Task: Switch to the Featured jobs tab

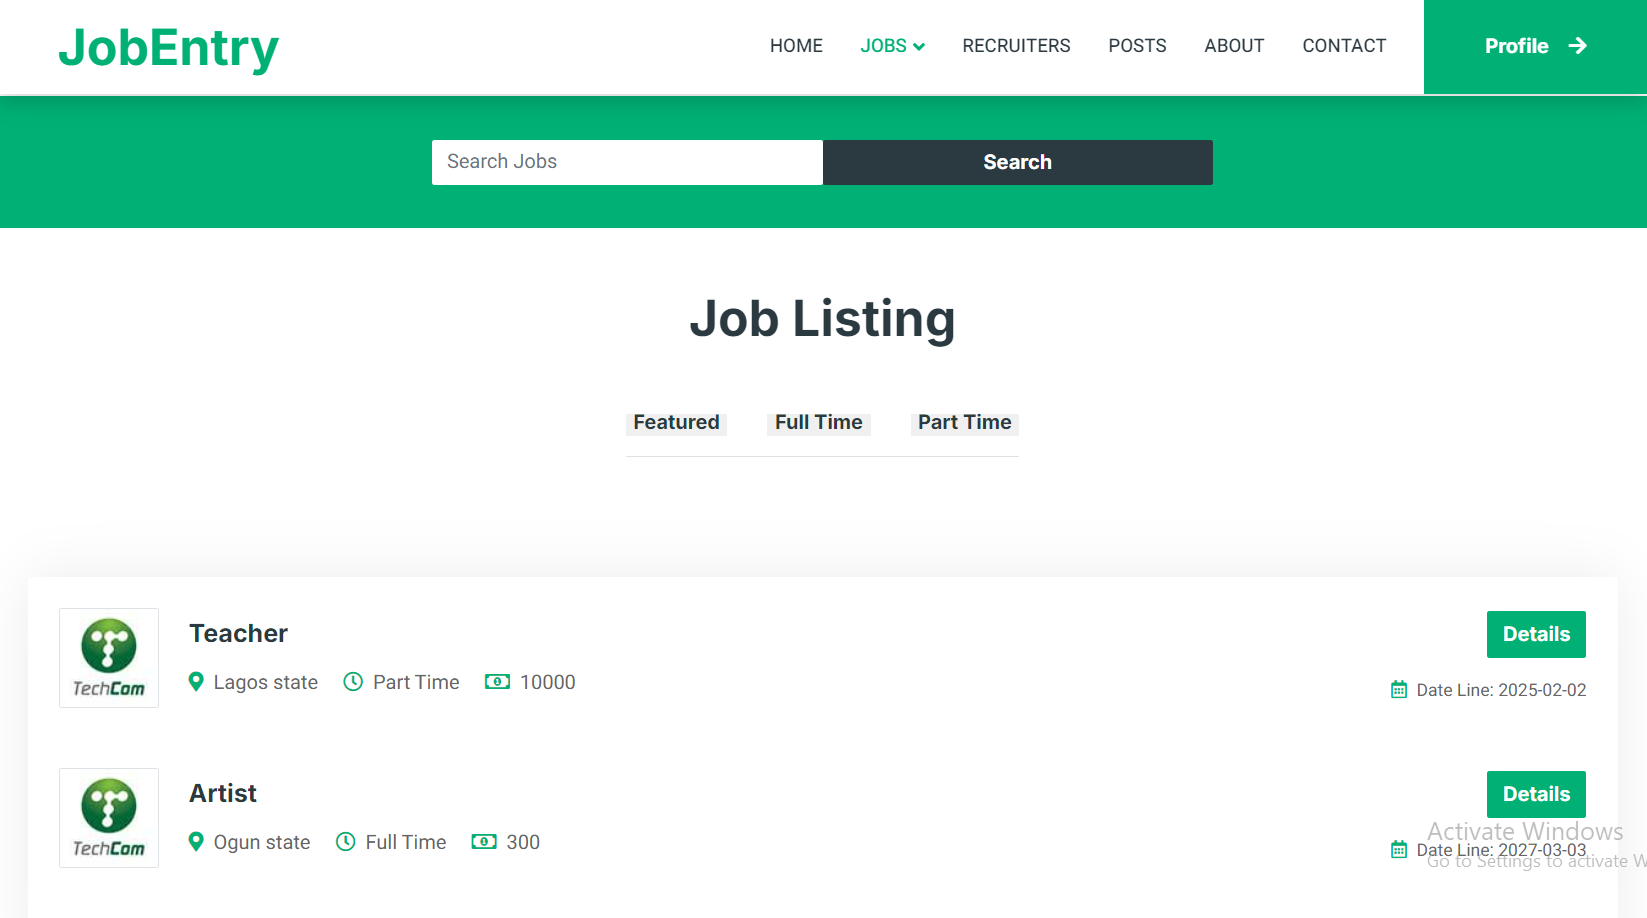Action: [676, 422]
